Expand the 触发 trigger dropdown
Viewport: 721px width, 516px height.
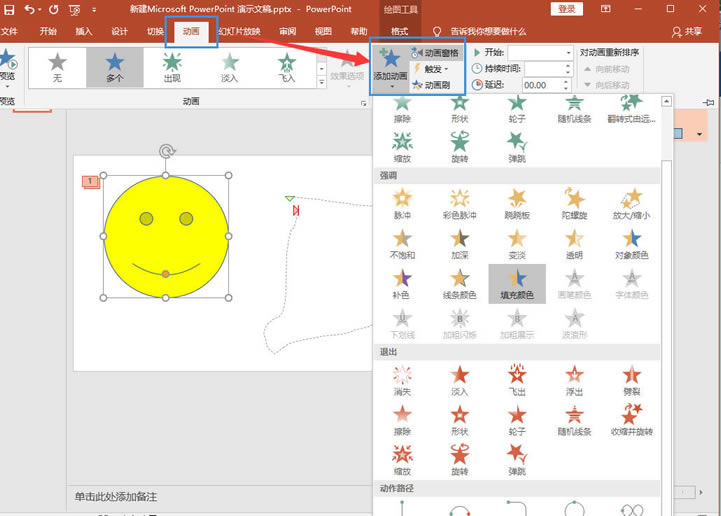click(437, 69)
